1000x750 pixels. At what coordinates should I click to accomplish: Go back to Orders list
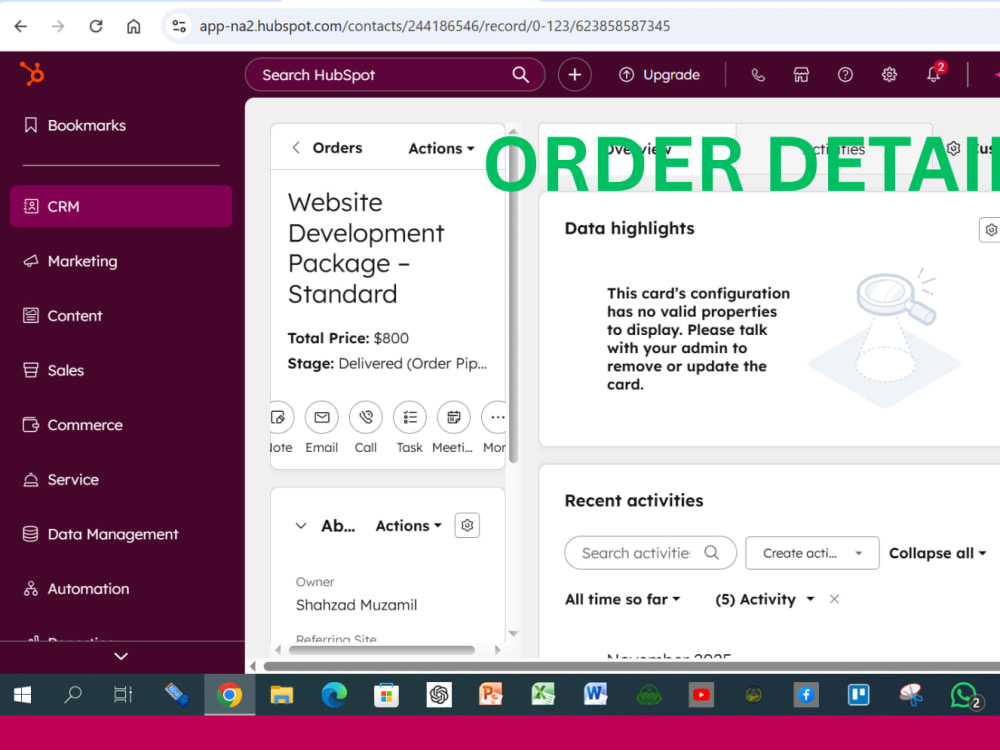click(327, 148)
